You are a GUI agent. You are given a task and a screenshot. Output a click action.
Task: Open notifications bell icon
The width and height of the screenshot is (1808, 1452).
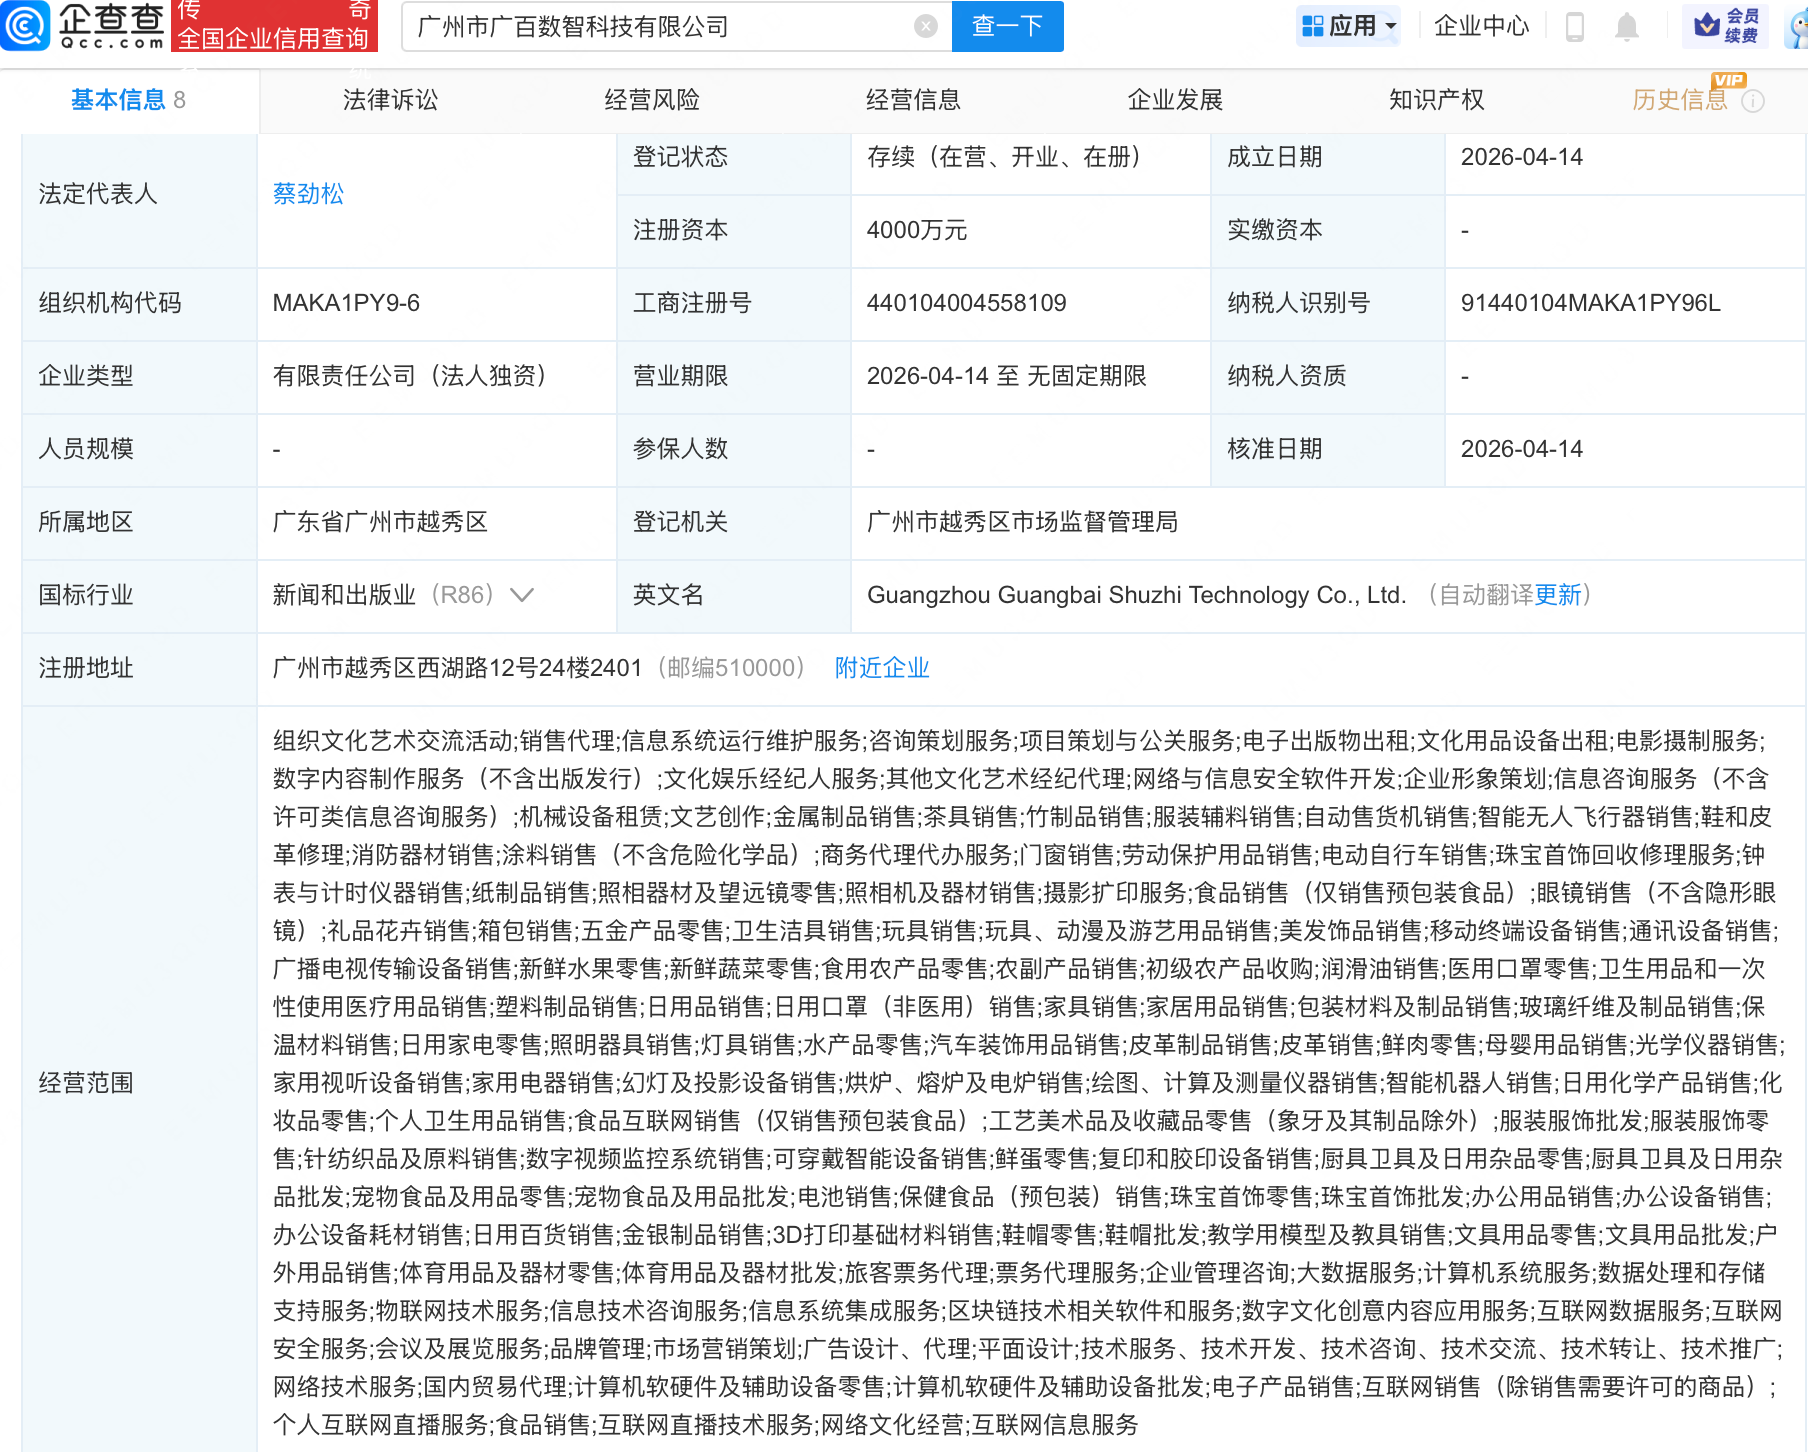point(1627,27)
